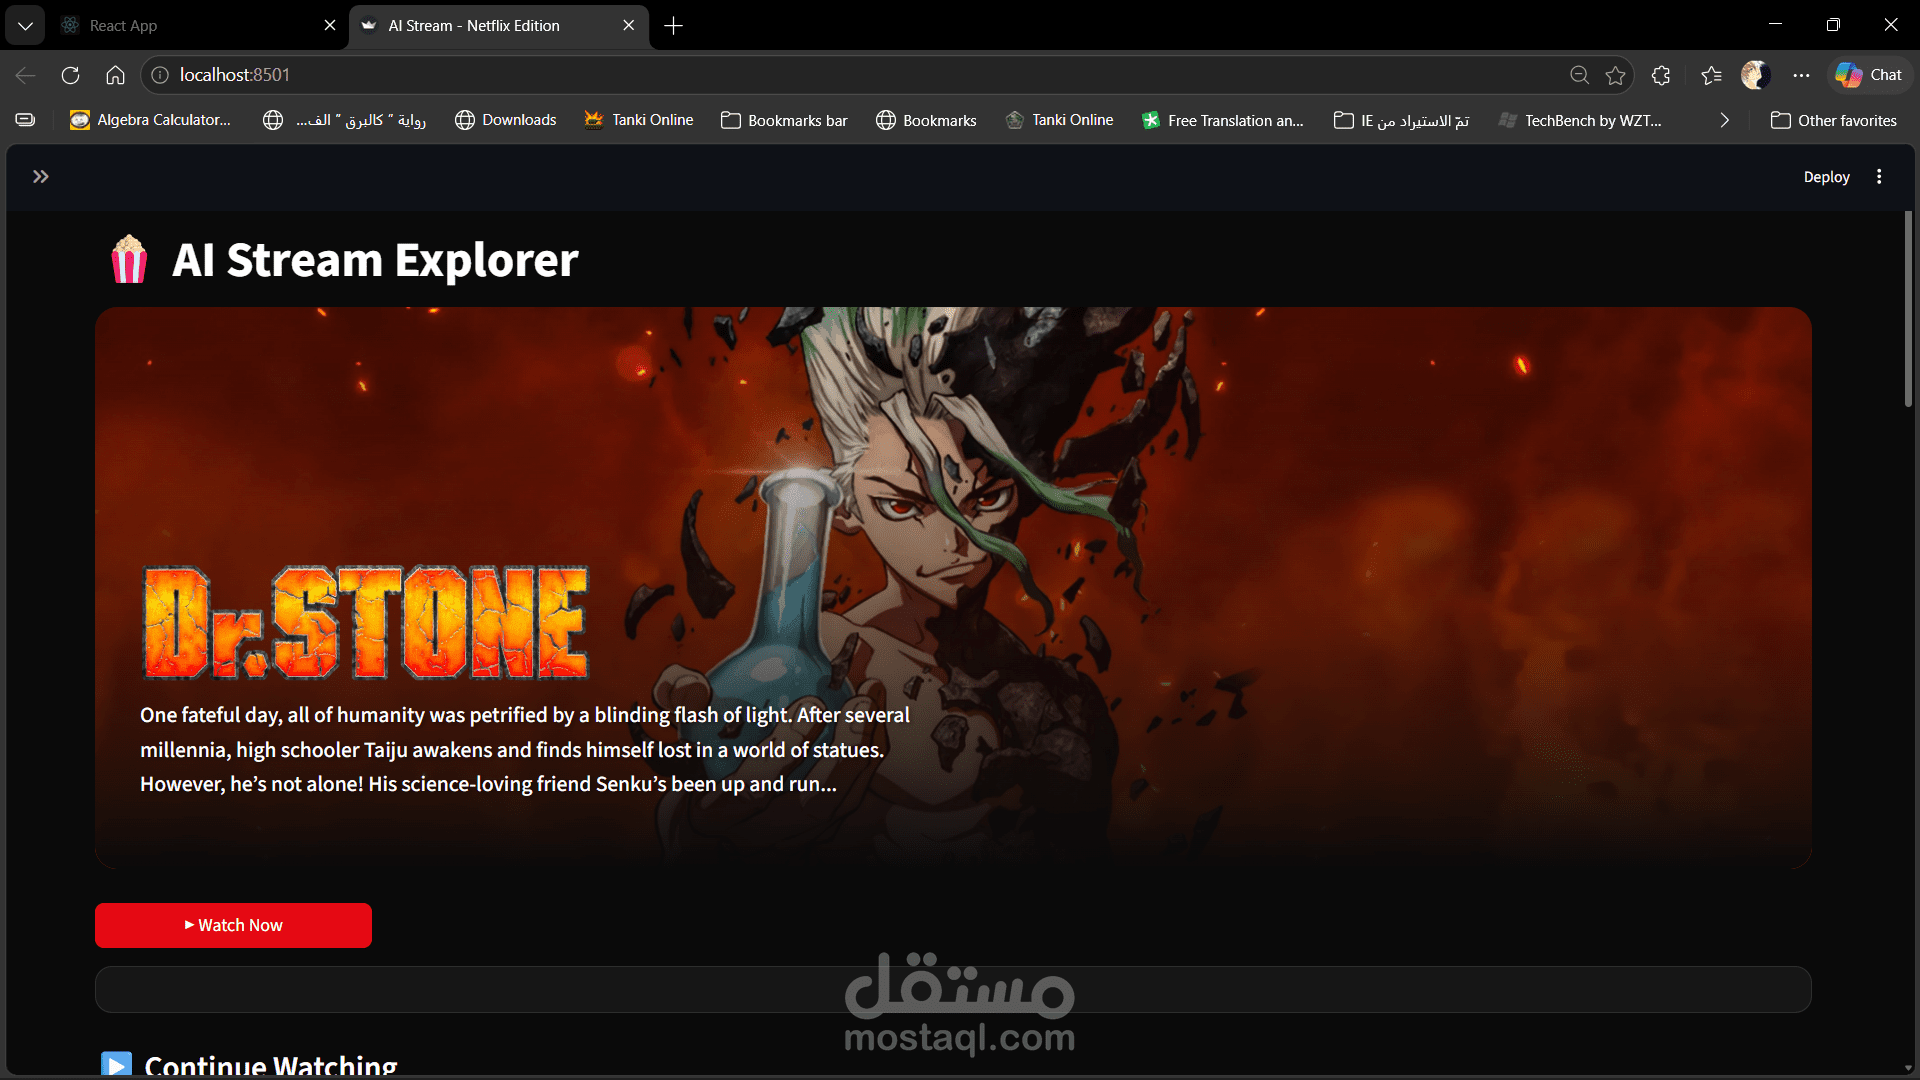The image size is (1920, 1080).
Task: Reload the page with the refresh icon
Action: 70,75
